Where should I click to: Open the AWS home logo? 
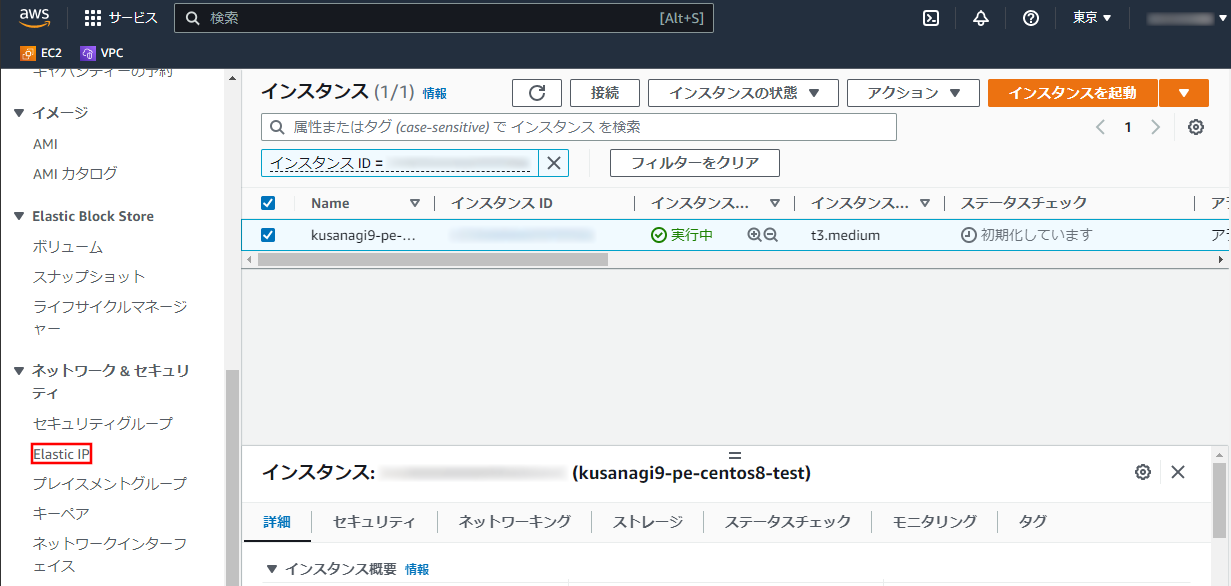point(35,17)
